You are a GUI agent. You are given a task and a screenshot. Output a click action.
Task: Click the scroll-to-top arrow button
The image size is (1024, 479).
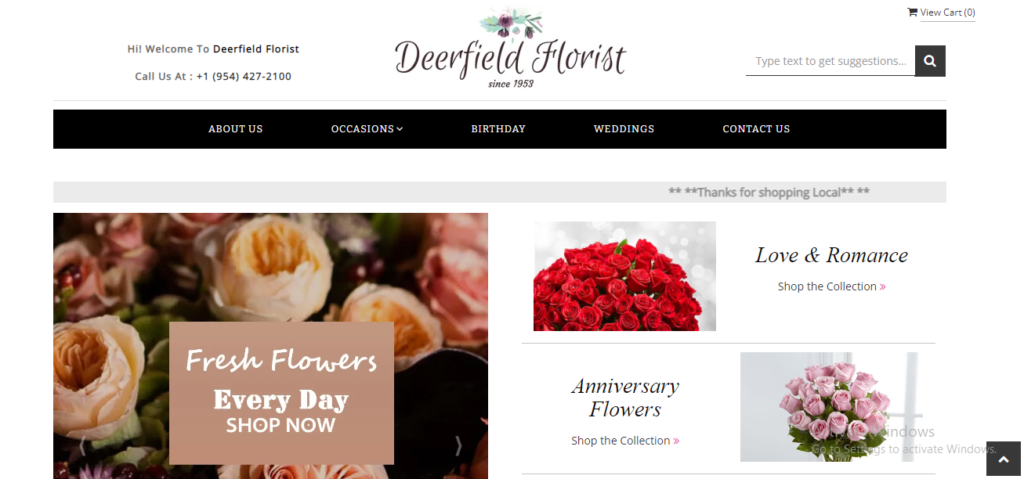pos(1003,458)
